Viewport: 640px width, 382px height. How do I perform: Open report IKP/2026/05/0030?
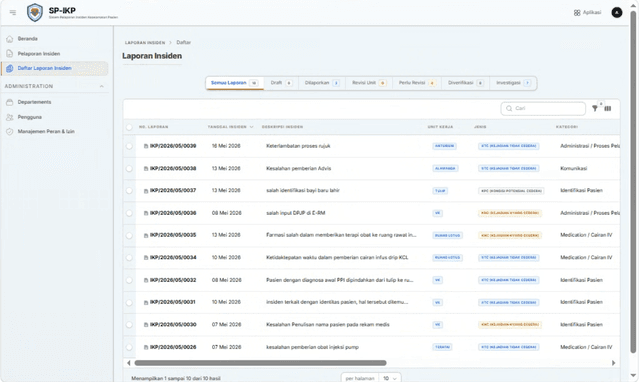(x=173, y=325)
